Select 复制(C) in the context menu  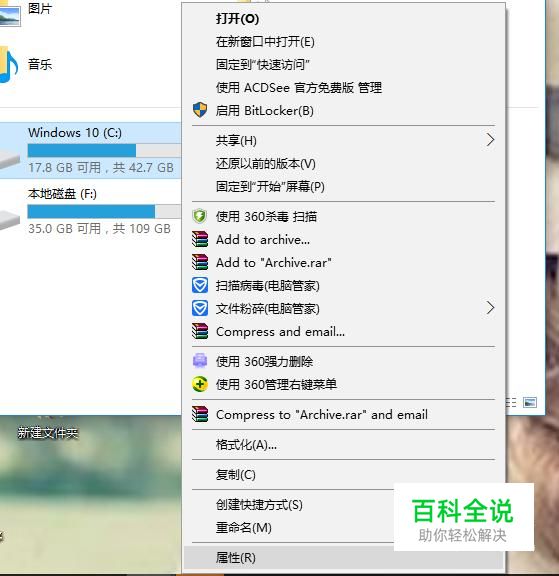344,475
